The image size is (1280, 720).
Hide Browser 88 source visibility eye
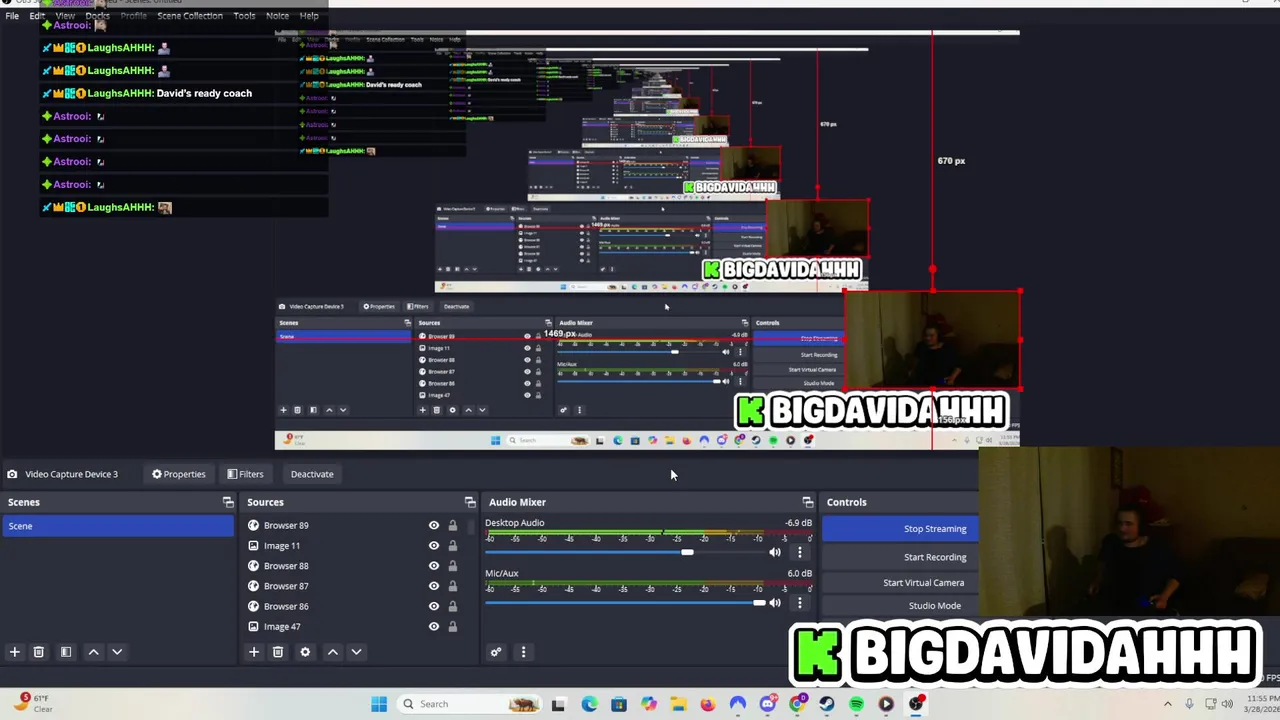click(x=434, y=566)
